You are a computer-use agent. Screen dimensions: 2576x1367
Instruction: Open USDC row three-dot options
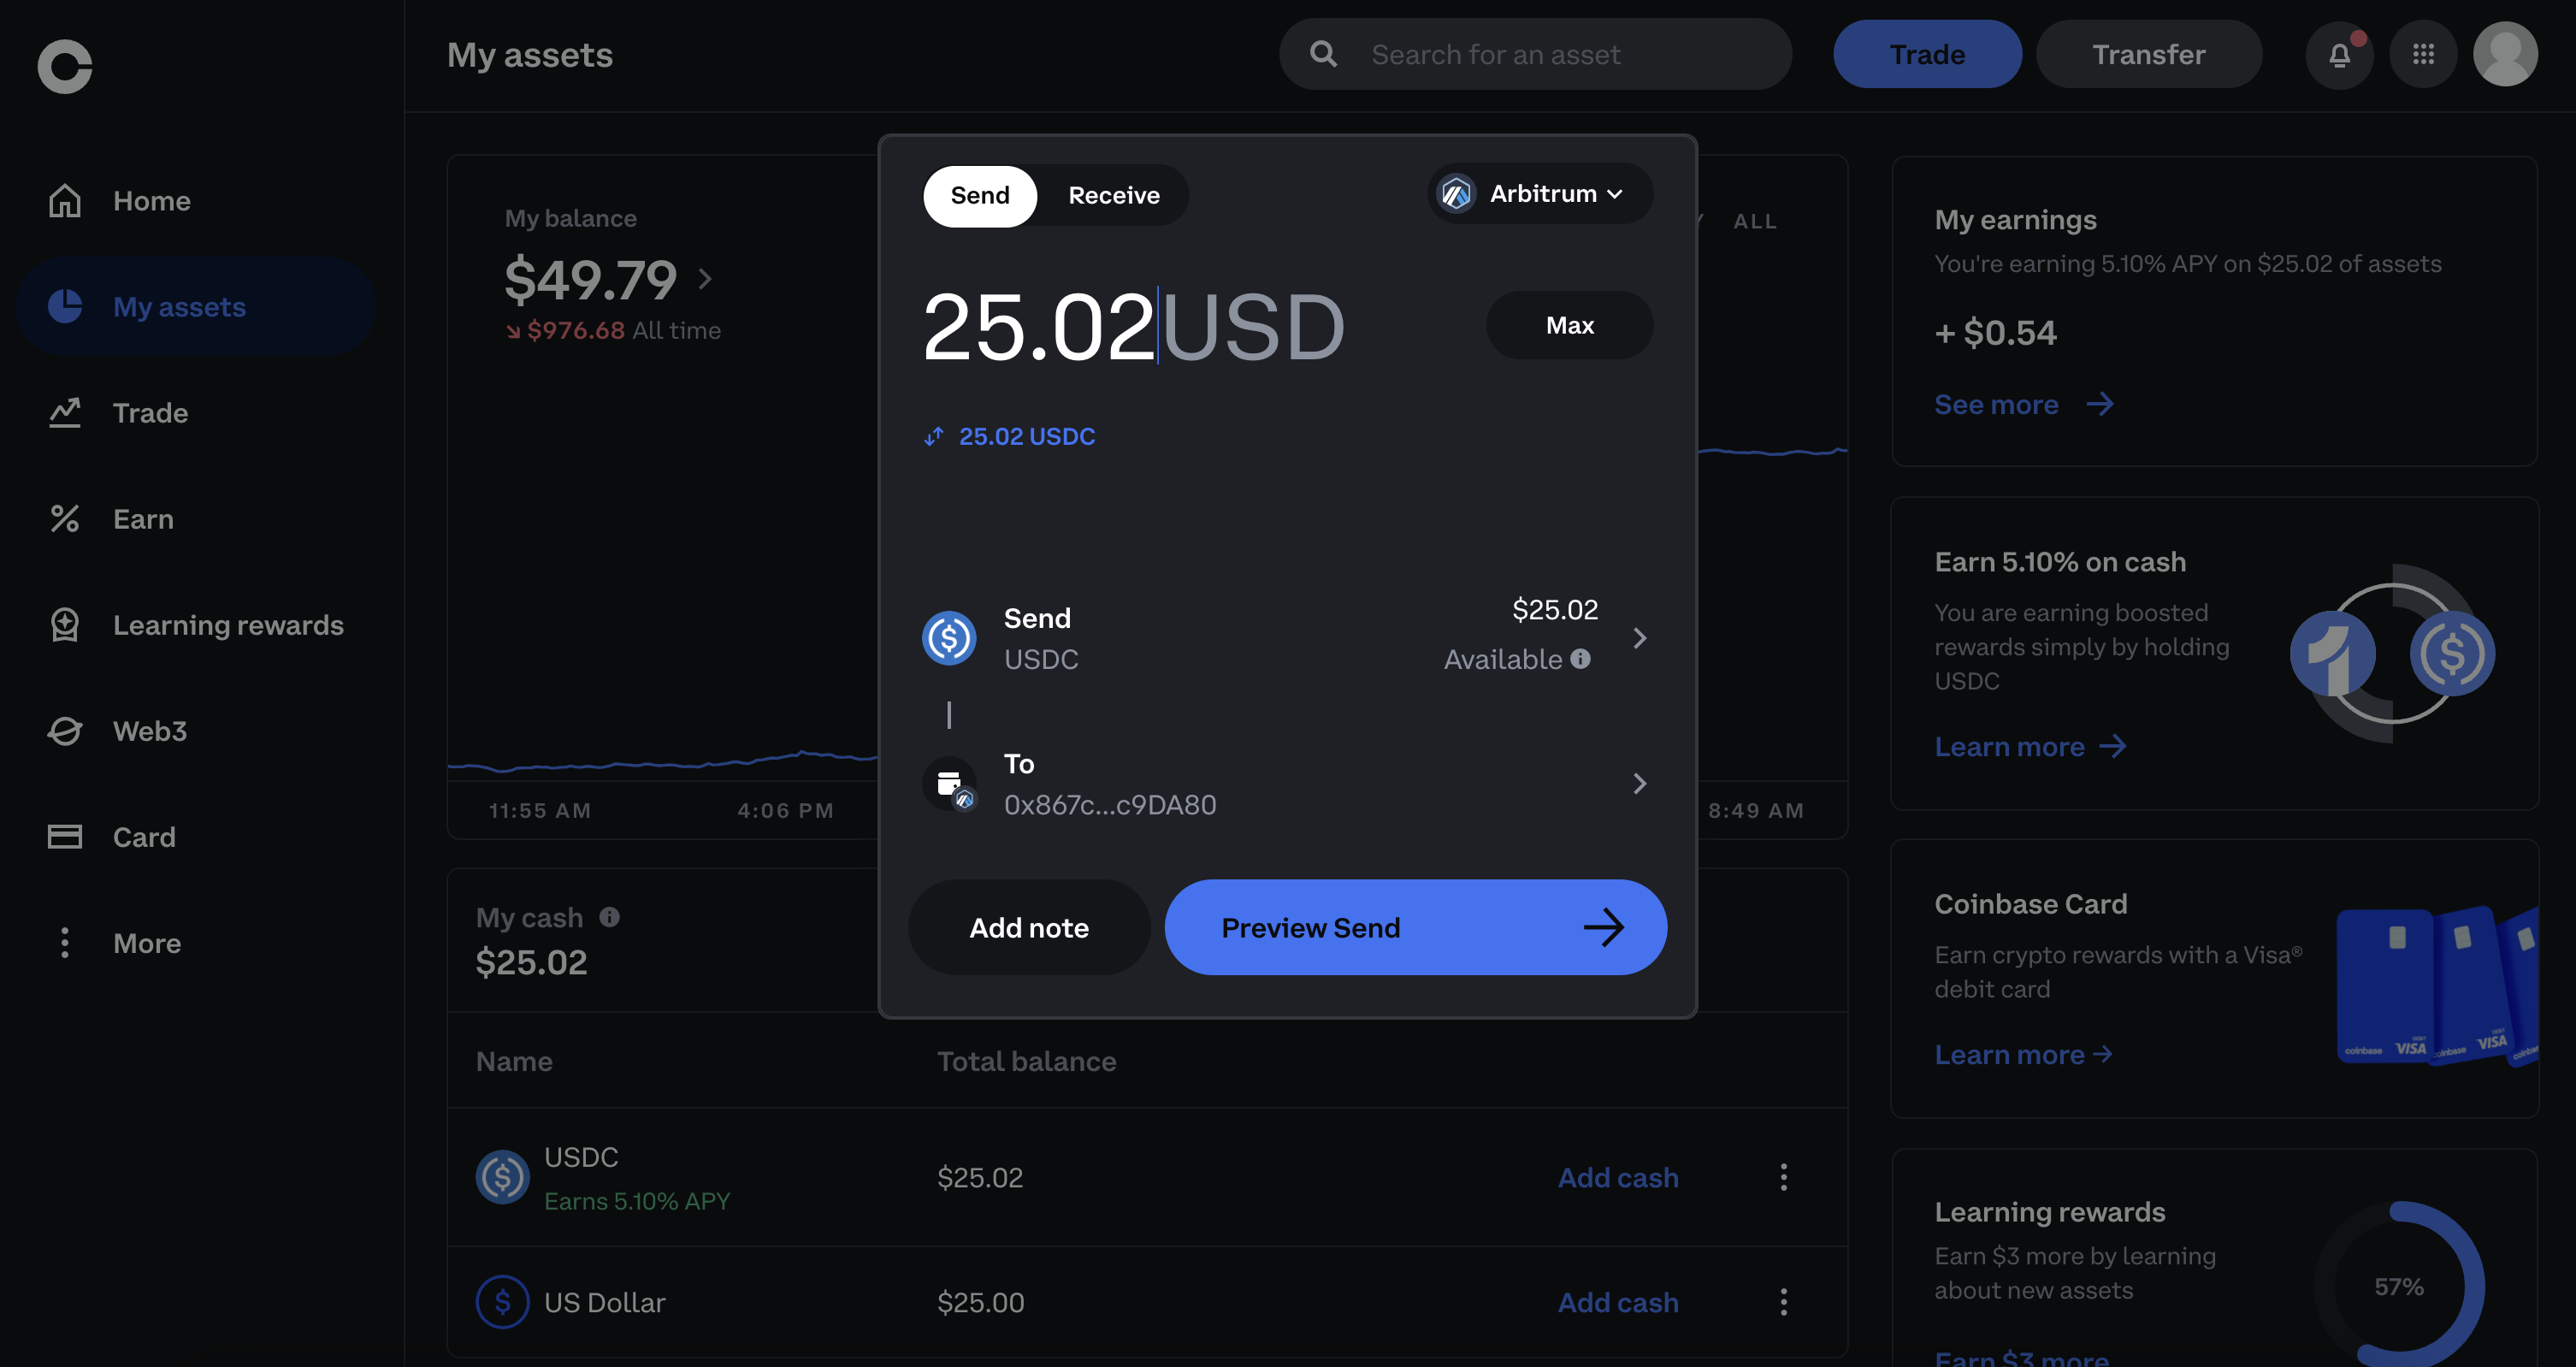point(1783,1177)
